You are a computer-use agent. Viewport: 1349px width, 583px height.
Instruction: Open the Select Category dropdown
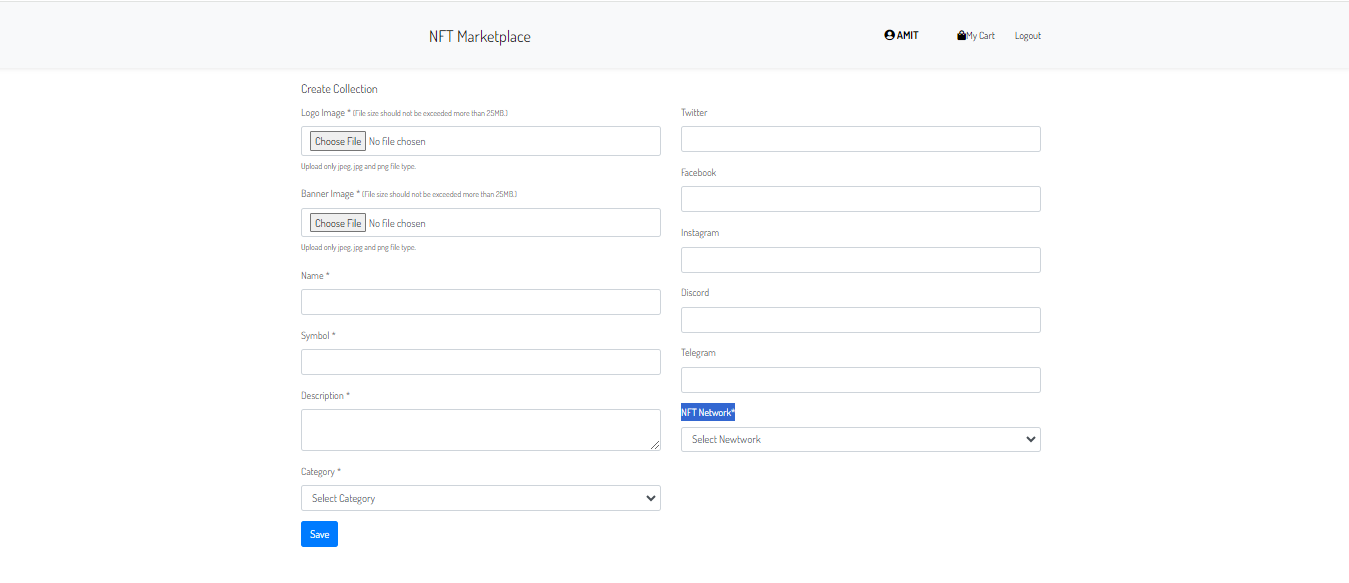pyautogui.click(x=481, y=497)
